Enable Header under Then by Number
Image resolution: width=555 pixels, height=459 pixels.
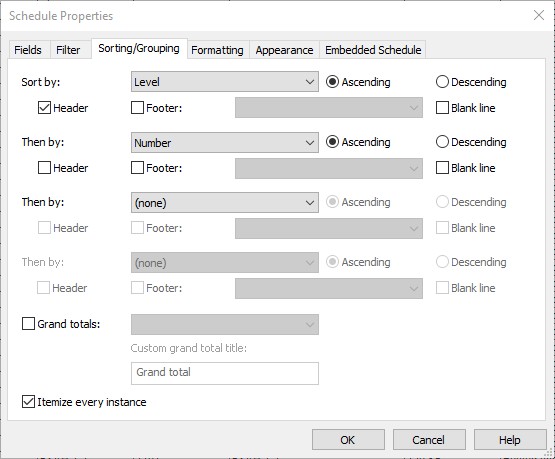44,168
